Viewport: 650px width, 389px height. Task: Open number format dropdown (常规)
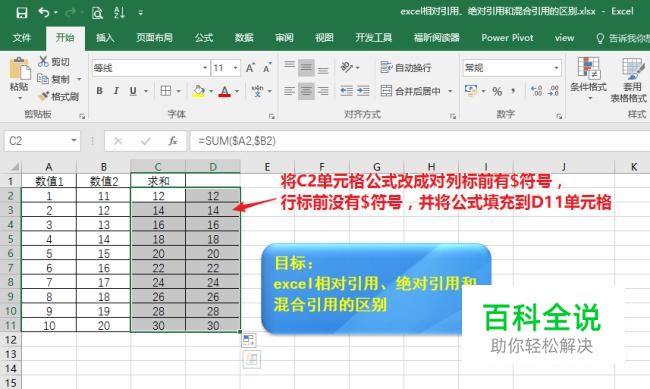[556, 68]
